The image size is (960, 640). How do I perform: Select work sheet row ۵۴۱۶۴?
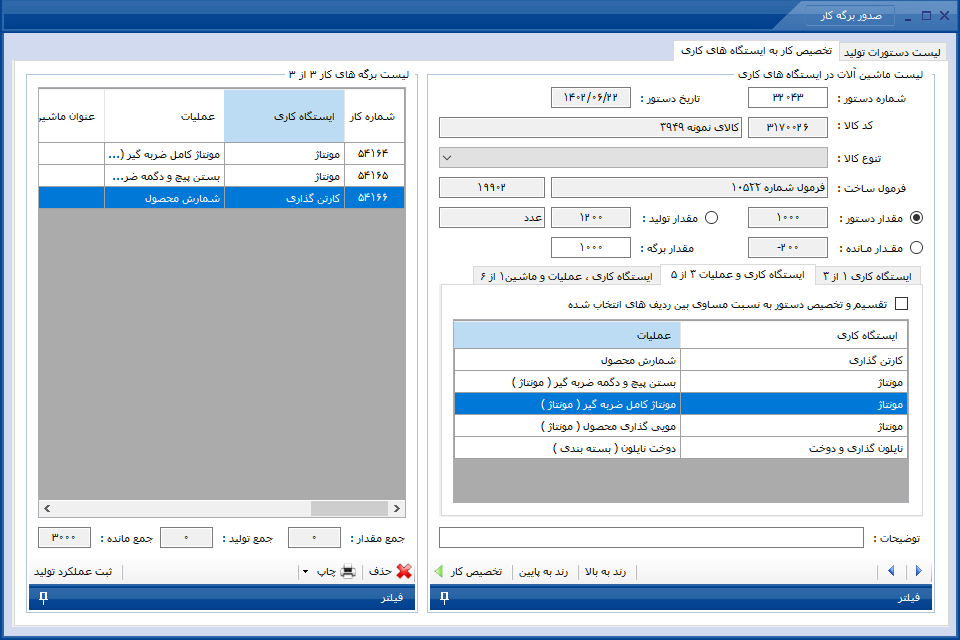pos(222,154)
